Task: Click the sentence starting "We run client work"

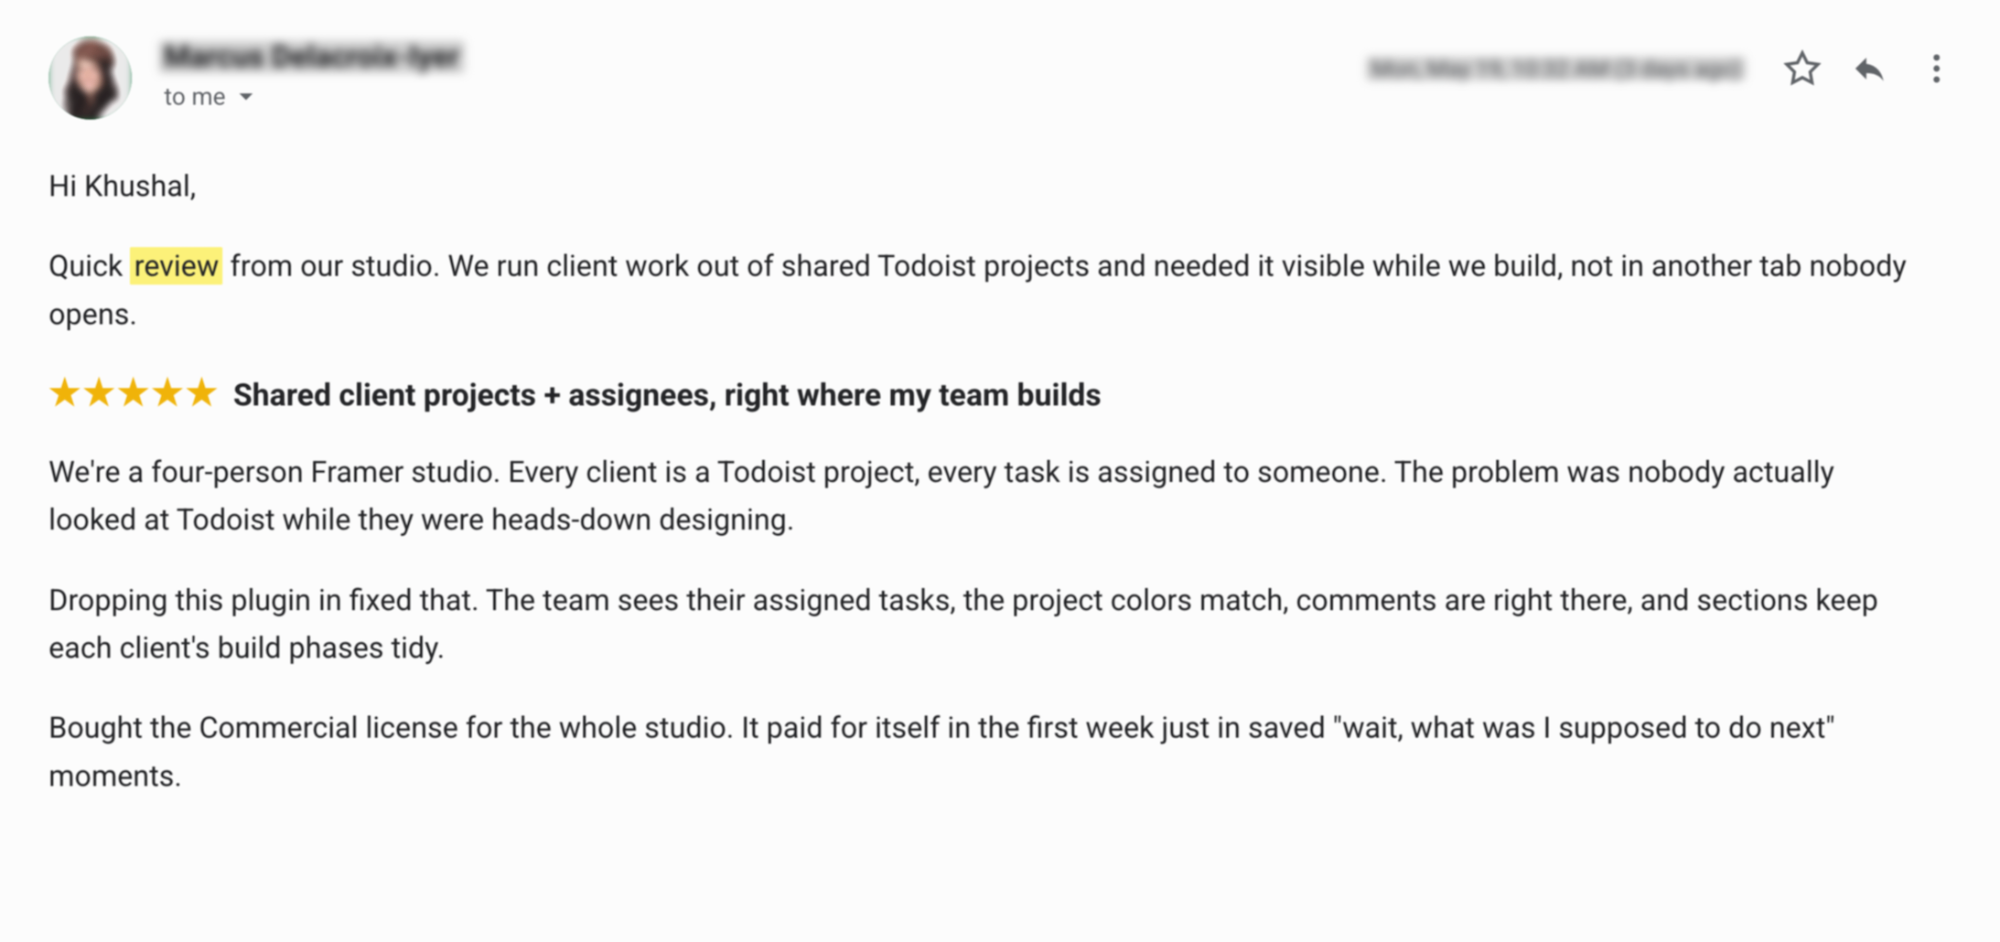Action: (x=1177, y=266)
